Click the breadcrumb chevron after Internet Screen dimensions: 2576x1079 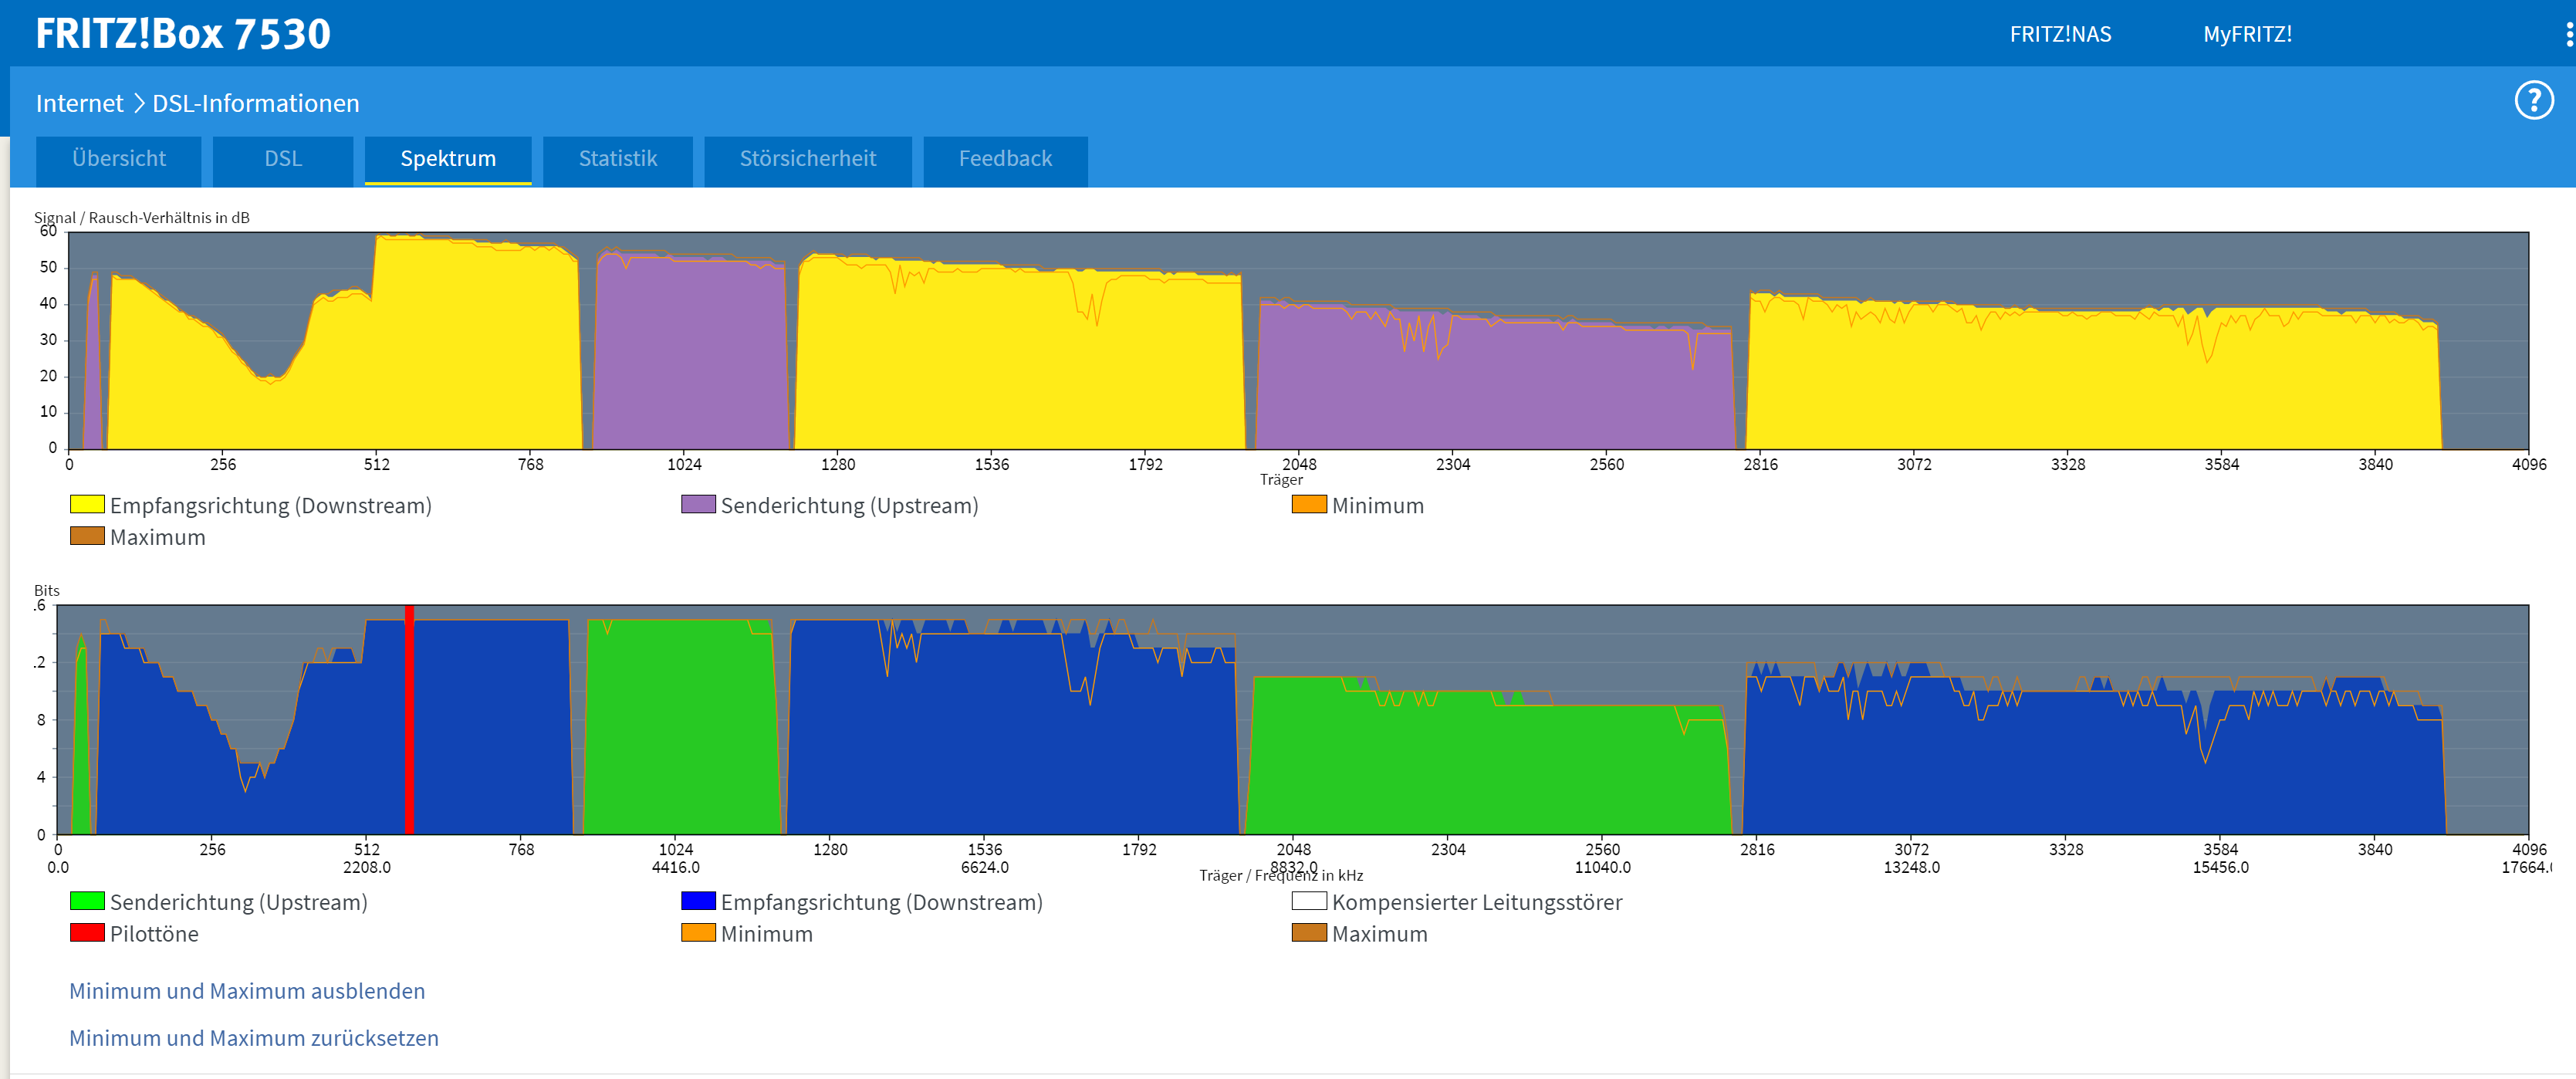point(139,103)
